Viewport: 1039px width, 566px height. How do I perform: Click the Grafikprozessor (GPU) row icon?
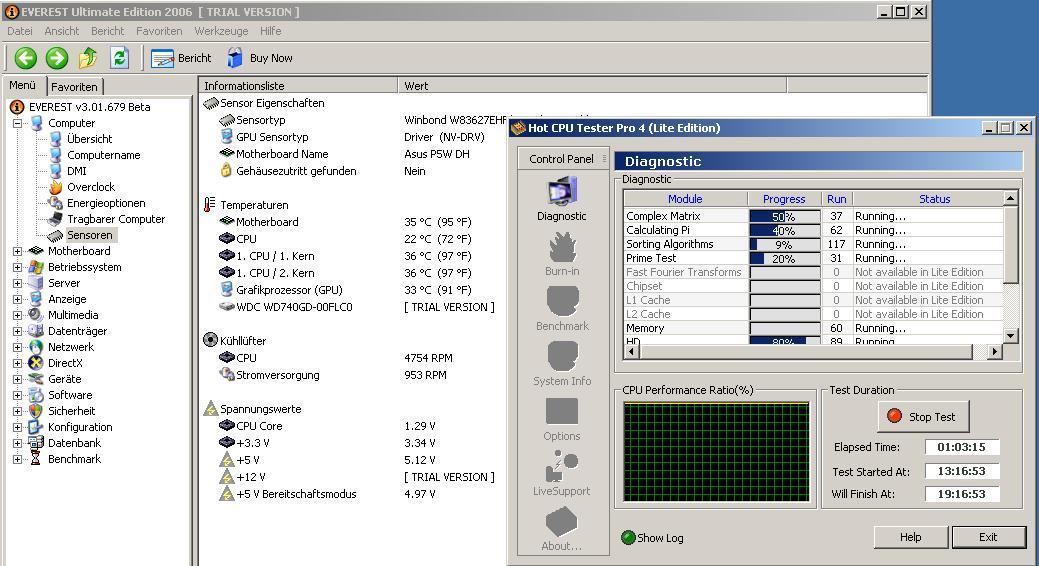pyautogui.click(x=227, y=290)
